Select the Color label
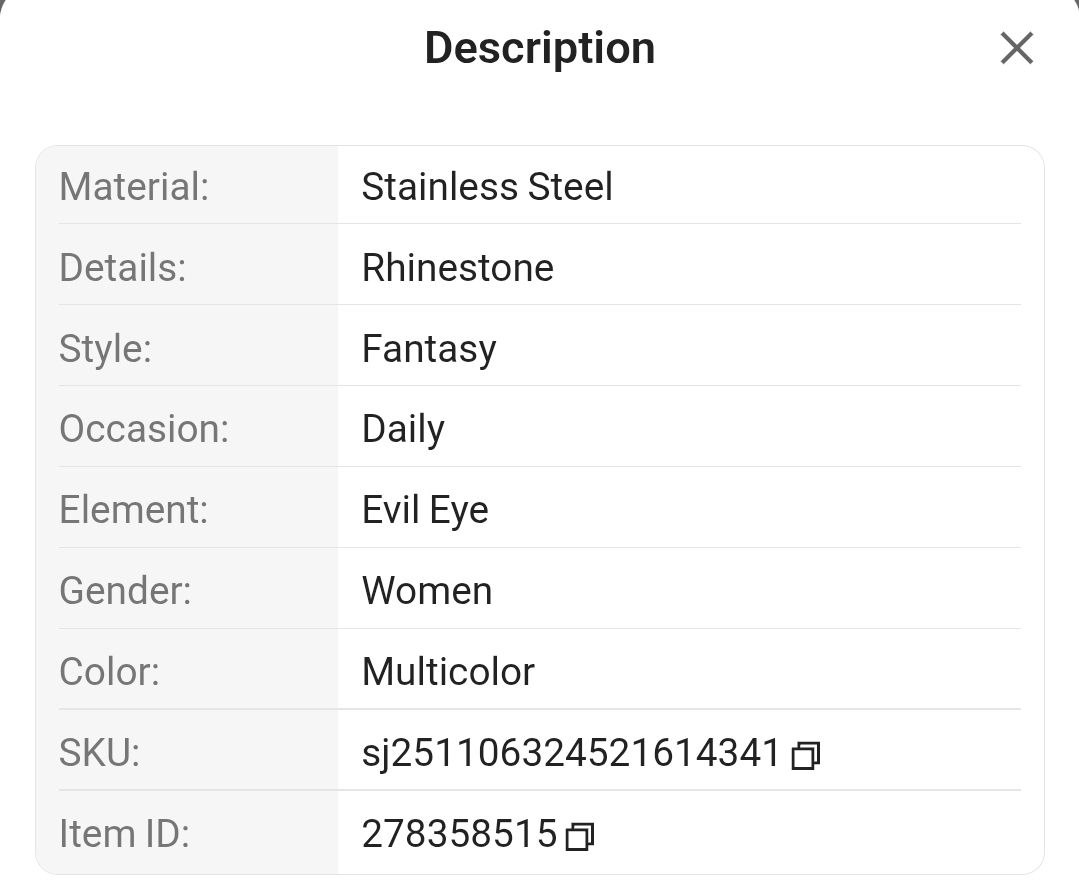 [109, 672]
